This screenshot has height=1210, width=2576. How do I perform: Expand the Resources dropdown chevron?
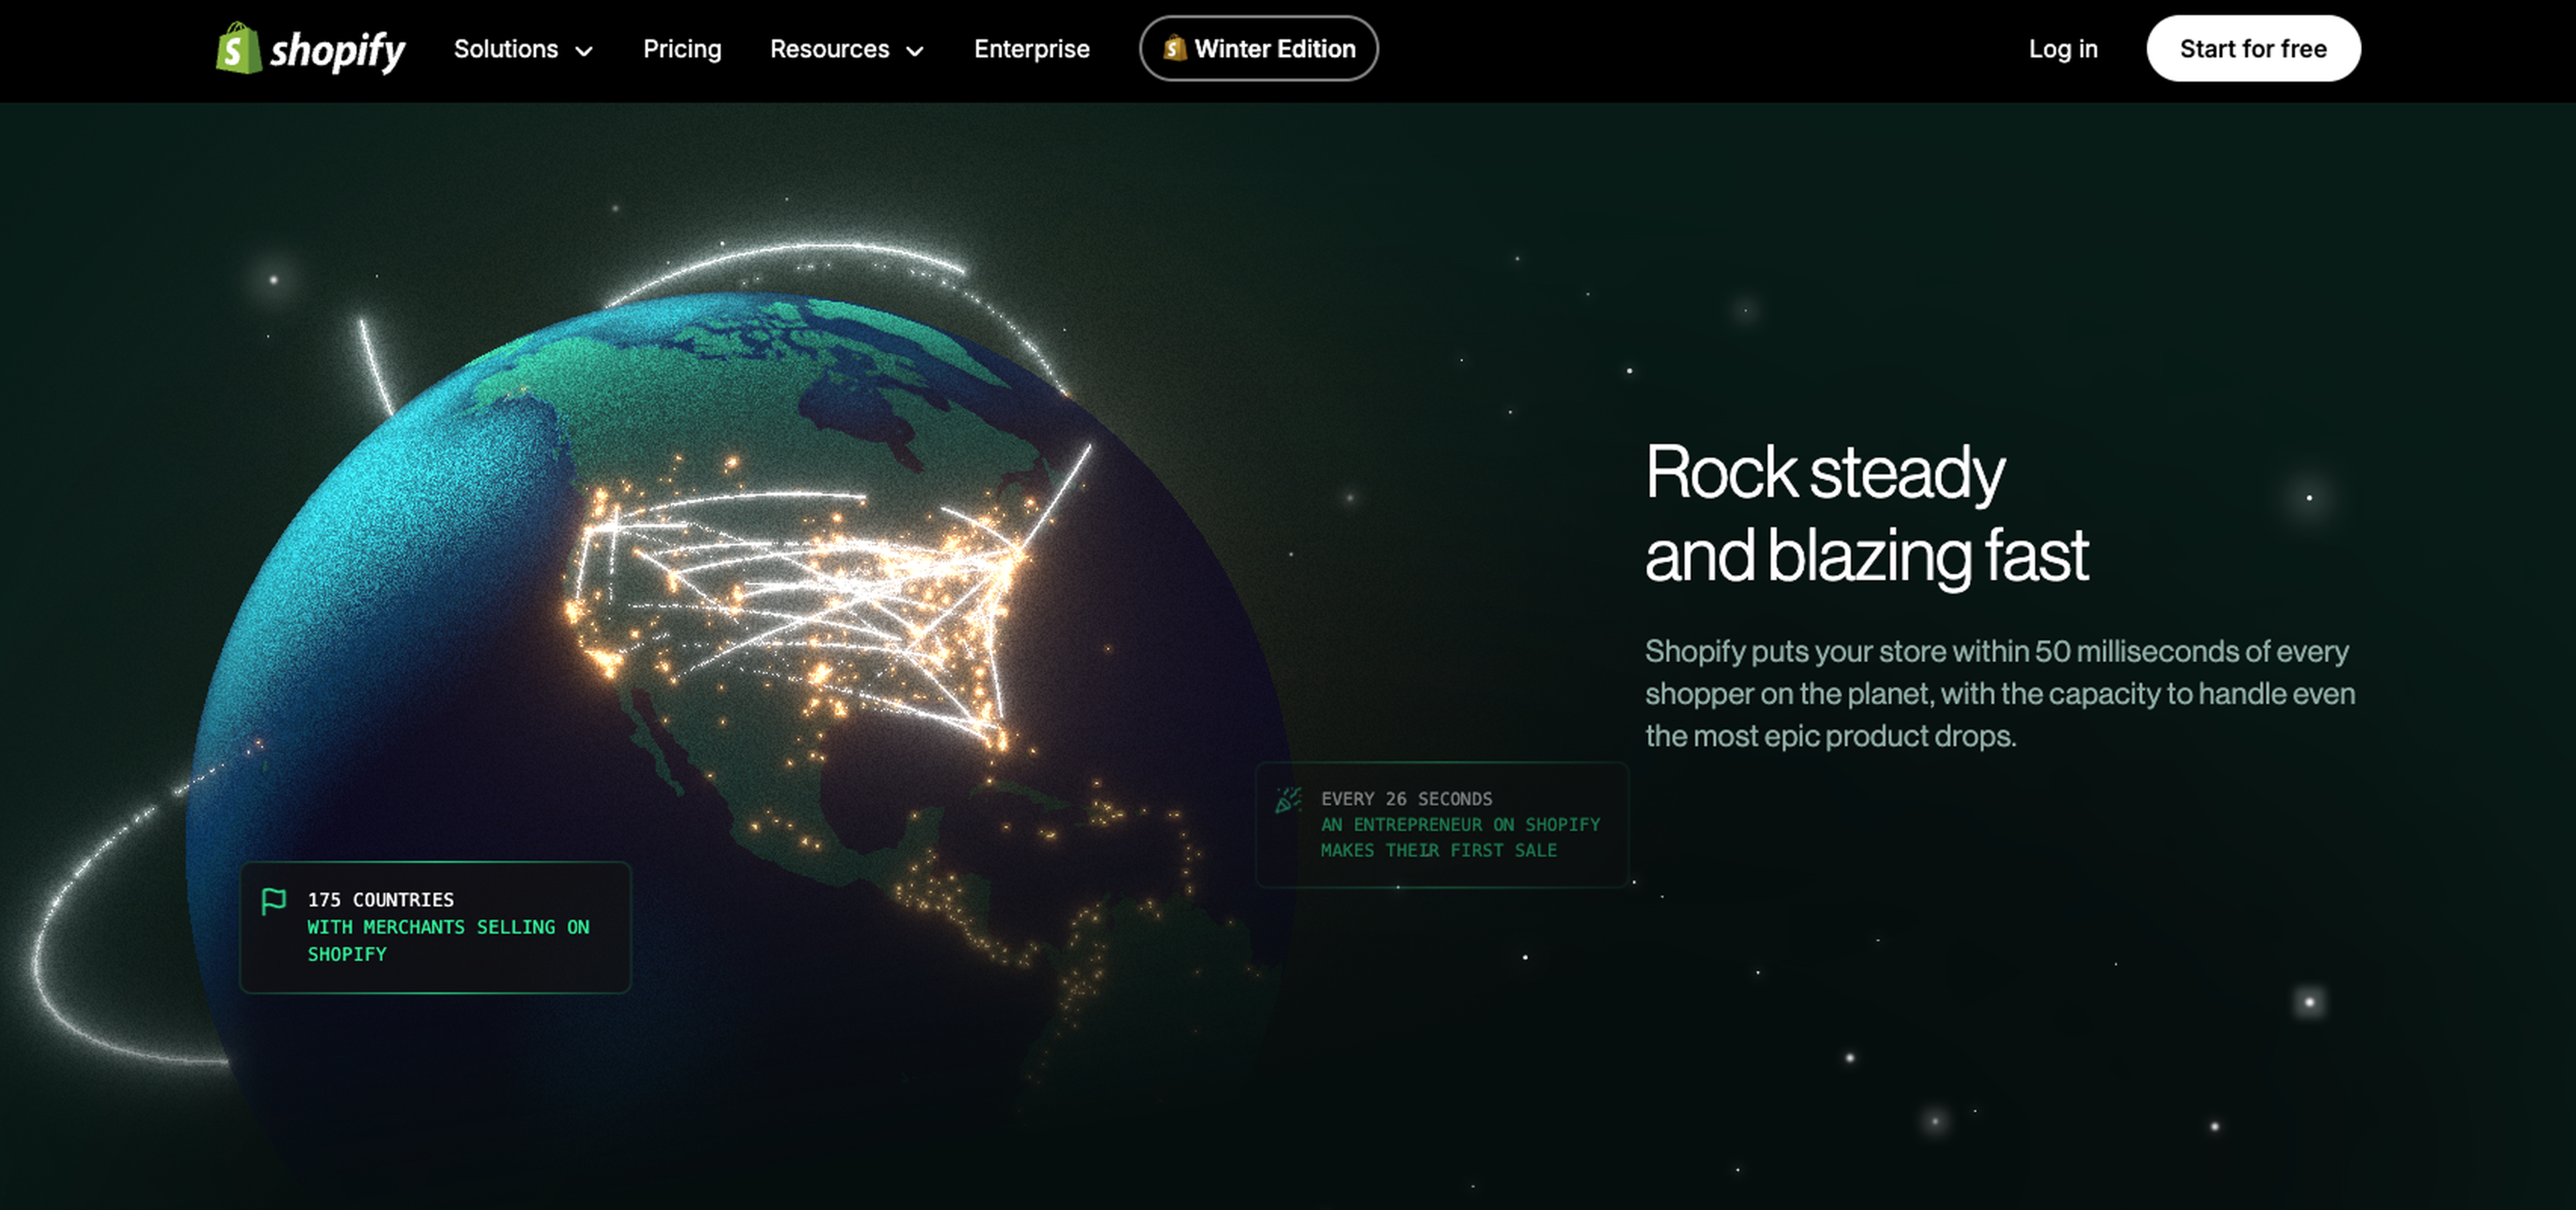coord(914,51)
